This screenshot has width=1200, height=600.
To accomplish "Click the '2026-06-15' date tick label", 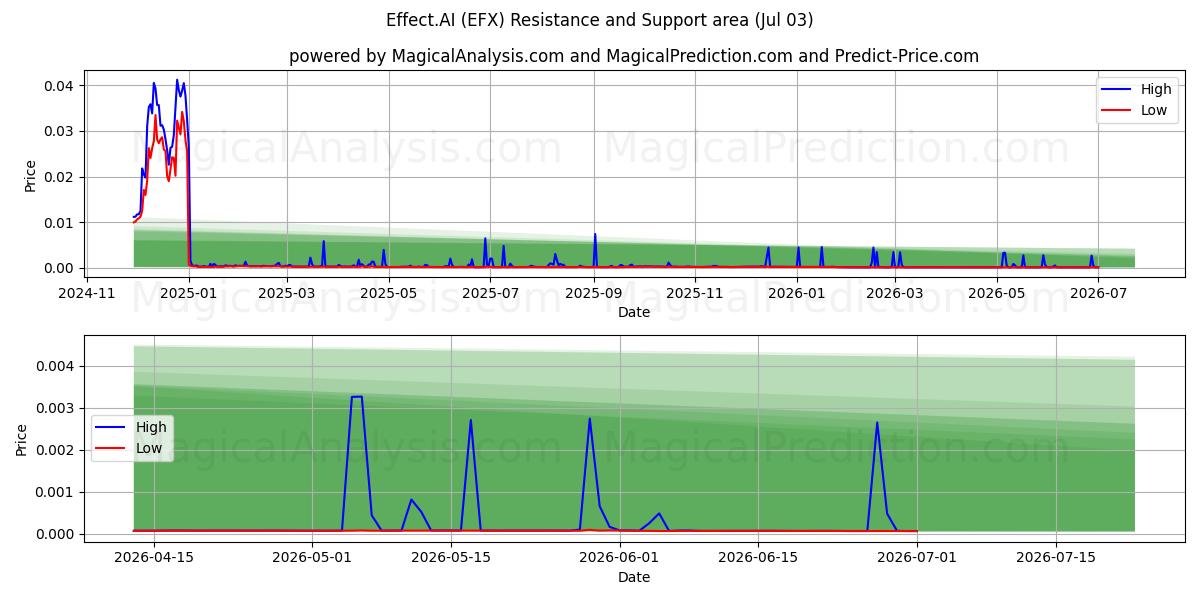I will (x=759, y=557).
